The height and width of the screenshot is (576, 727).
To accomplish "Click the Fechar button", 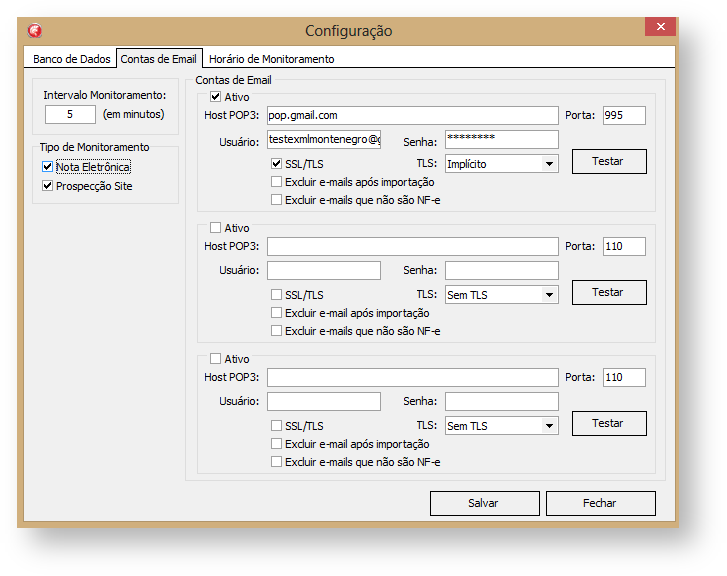I will [x=600, y=503].
